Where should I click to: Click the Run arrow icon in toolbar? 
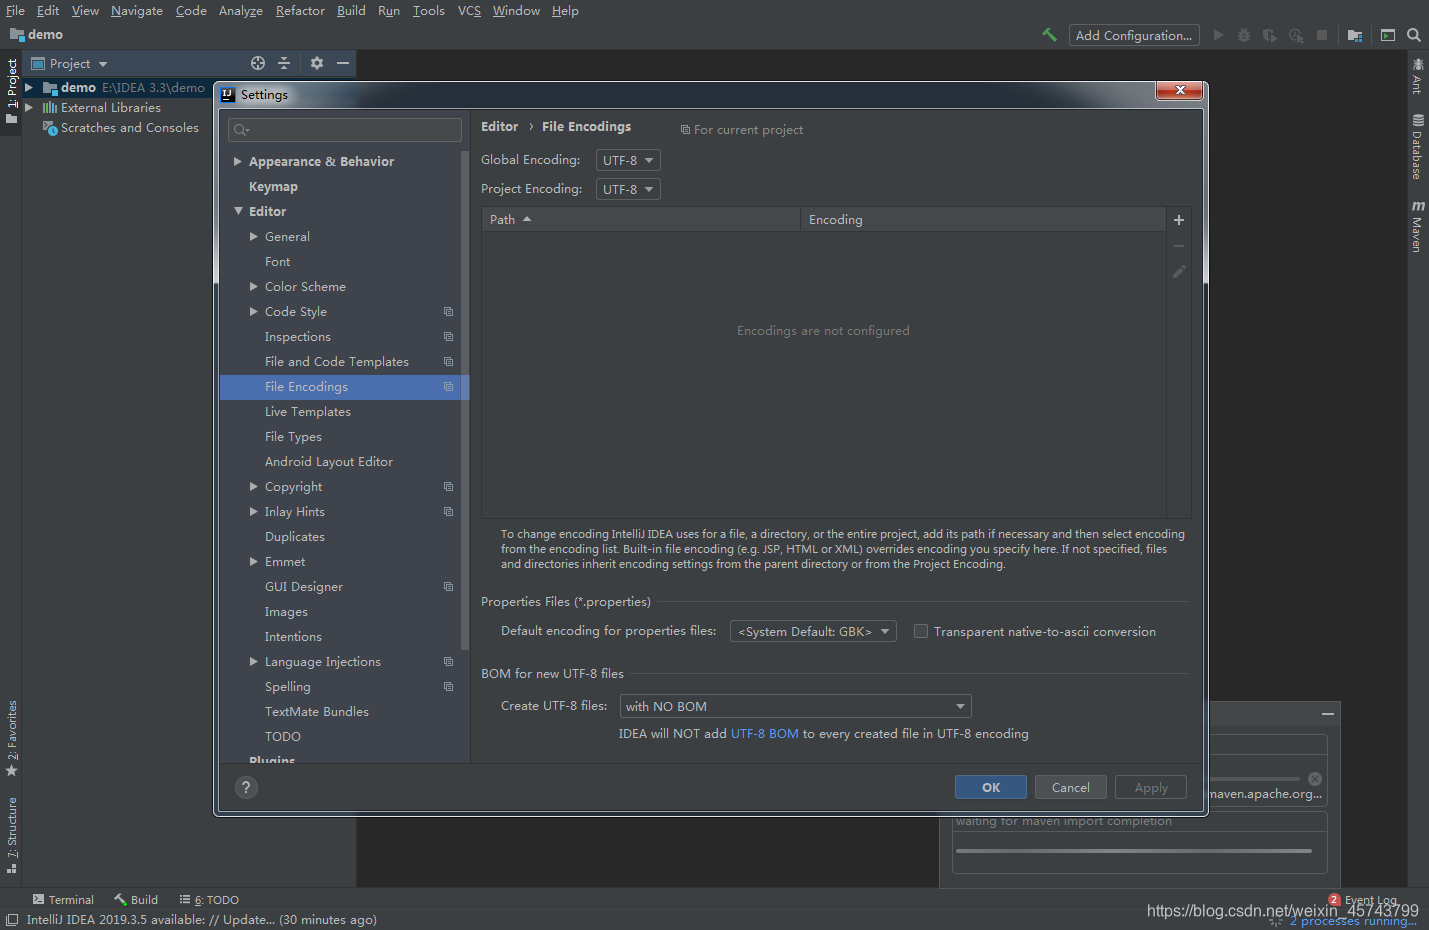[1218, 35]
